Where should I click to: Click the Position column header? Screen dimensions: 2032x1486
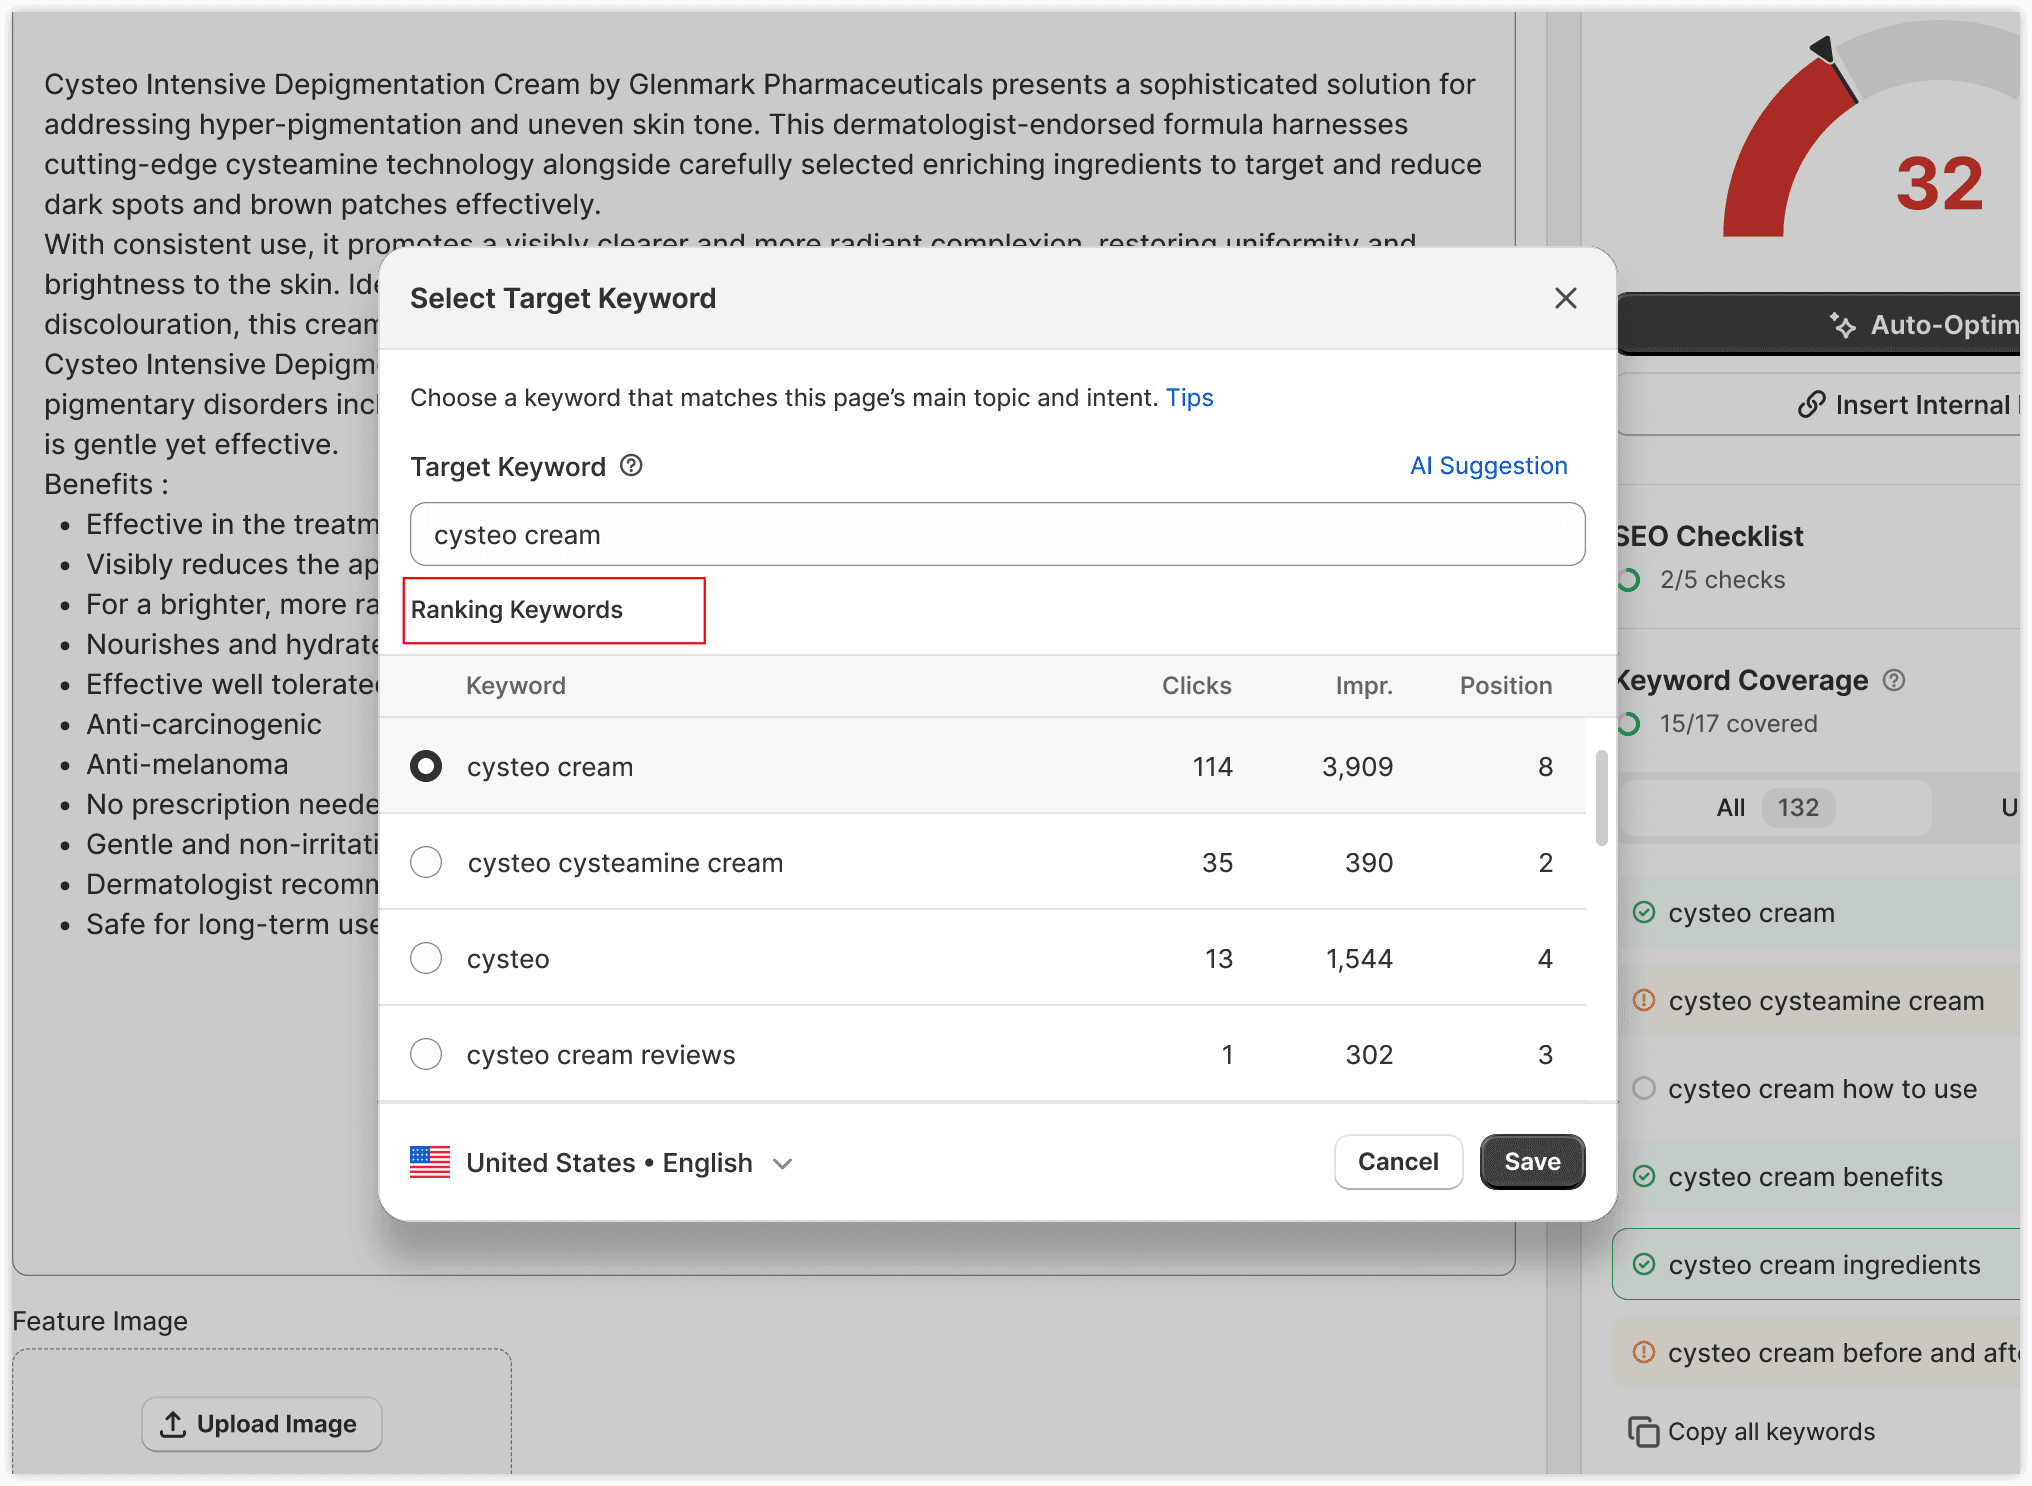[x=1506, y=686]
